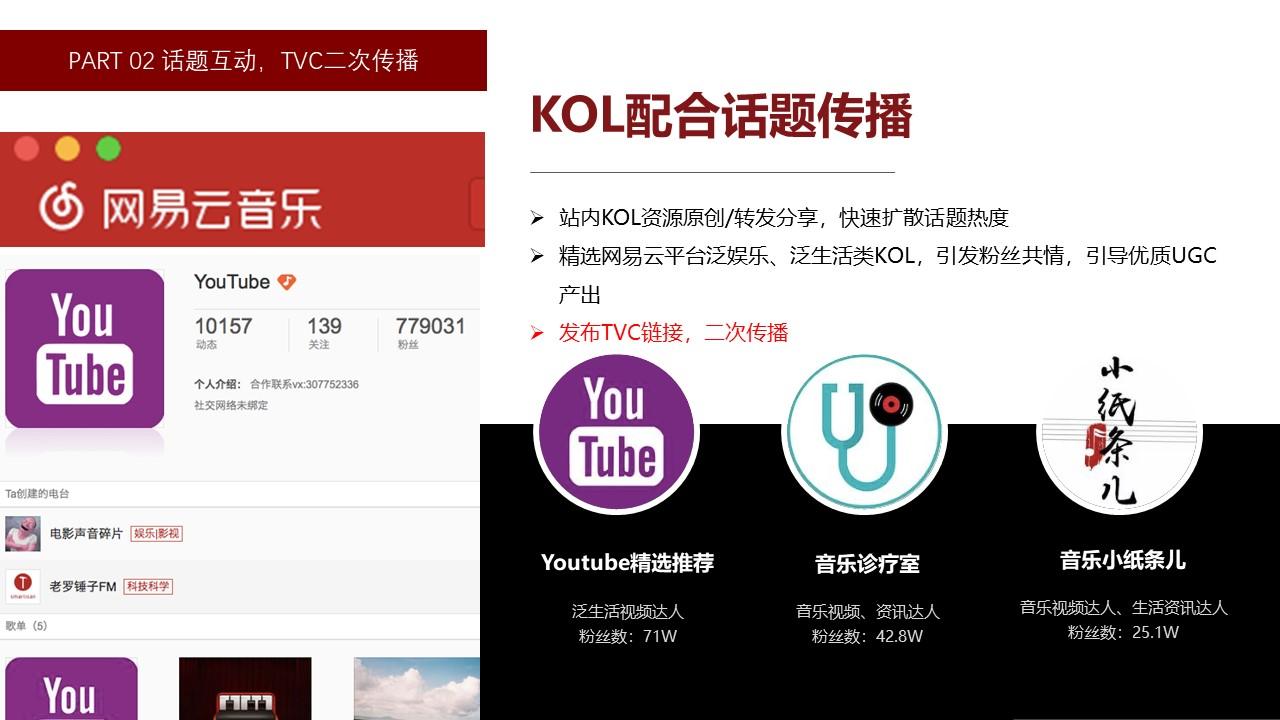Click the 音乐视频、资讯达人 description
1280x720 pixels.
pyautogui.click(x=868, y=611)
